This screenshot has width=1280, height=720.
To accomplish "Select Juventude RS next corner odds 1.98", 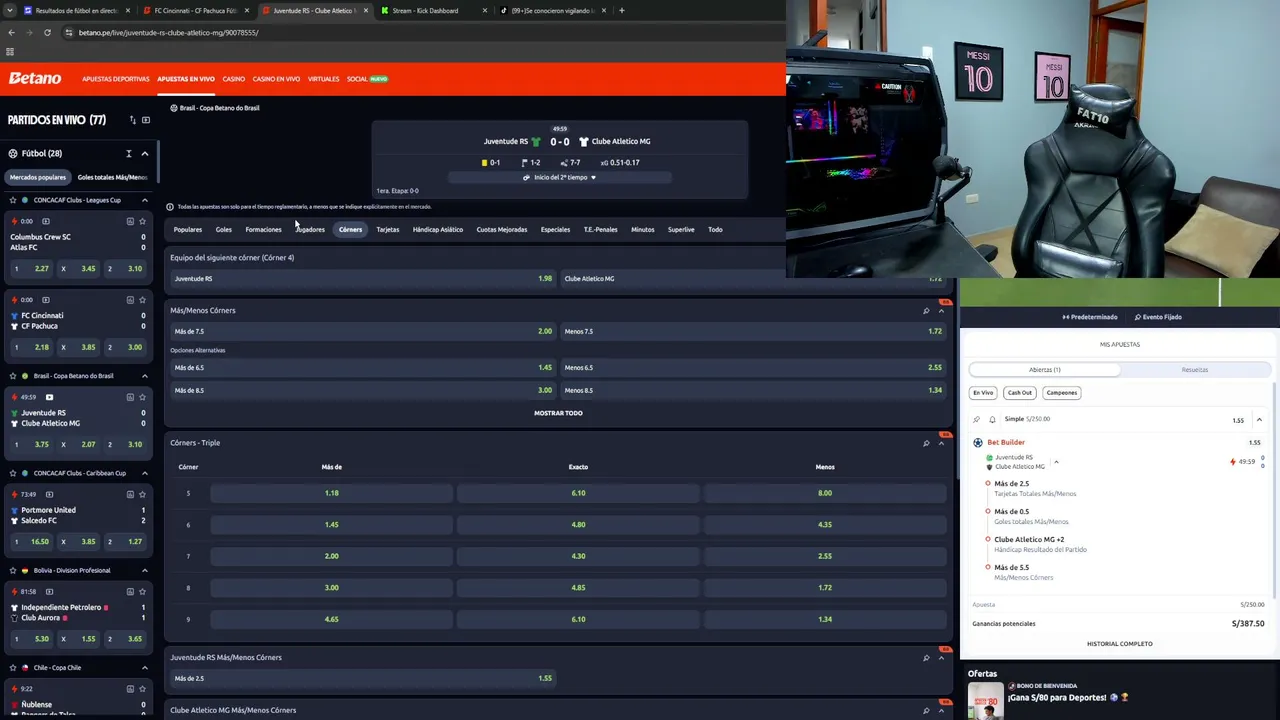I will pyautogui.click(x=362, y=279).
